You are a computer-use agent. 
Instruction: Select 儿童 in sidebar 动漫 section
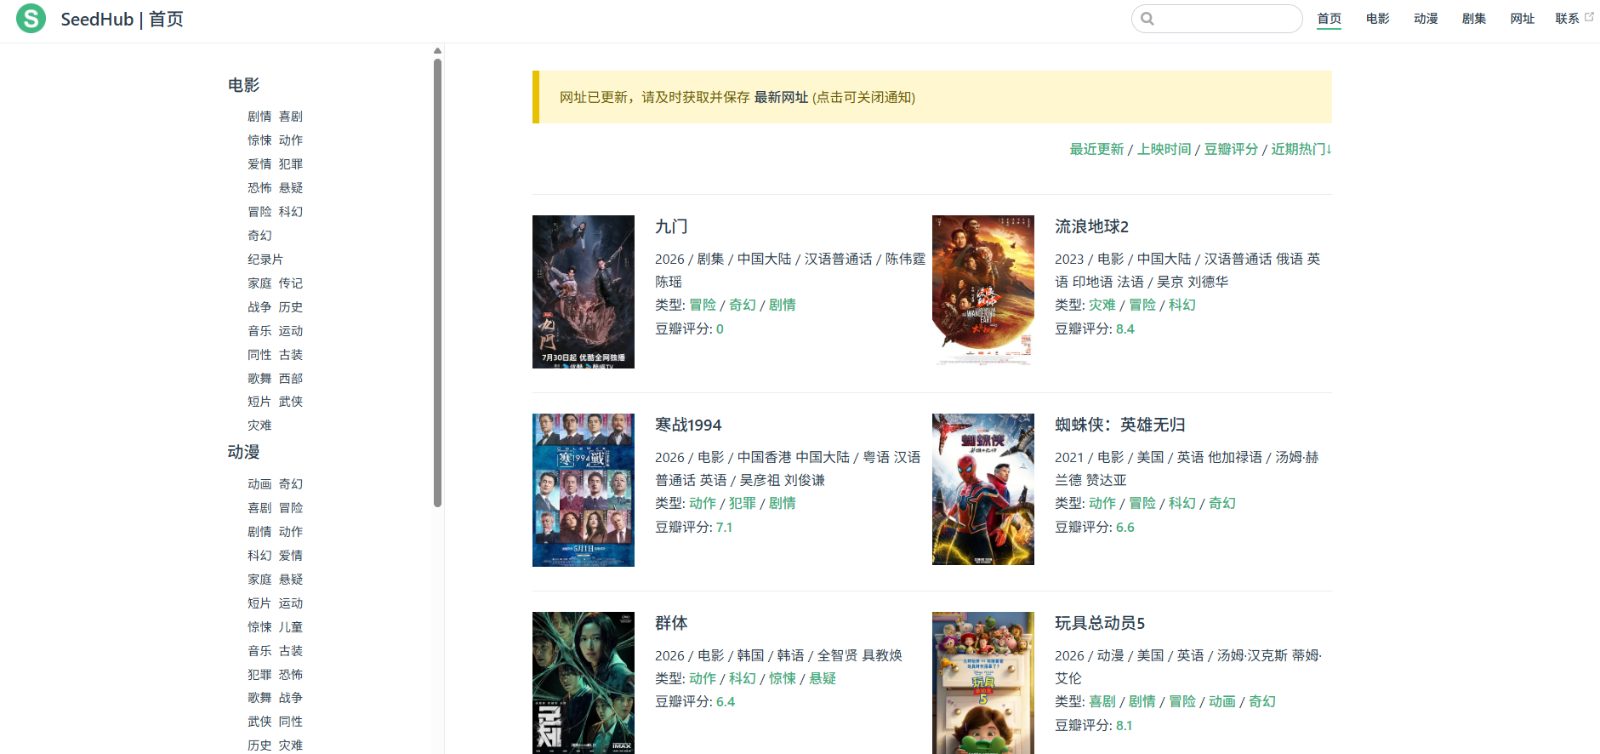point(291,627)
